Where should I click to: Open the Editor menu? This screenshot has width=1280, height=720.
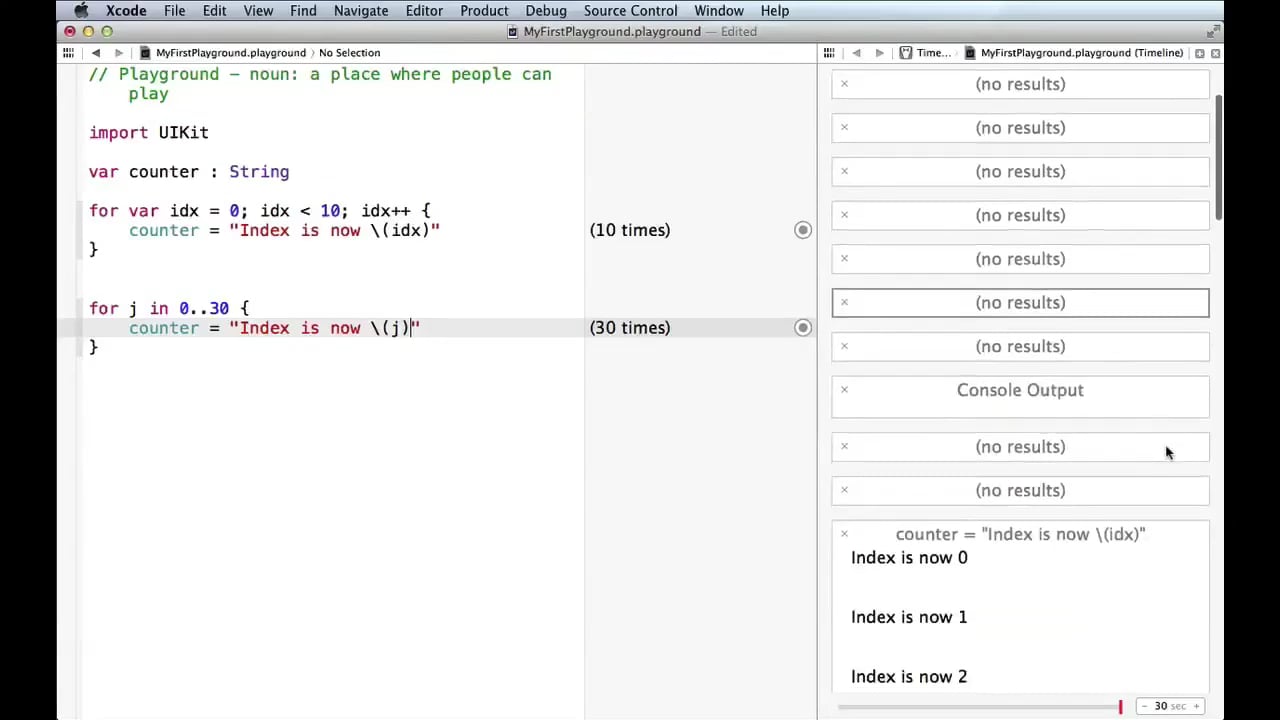point(424,11)
